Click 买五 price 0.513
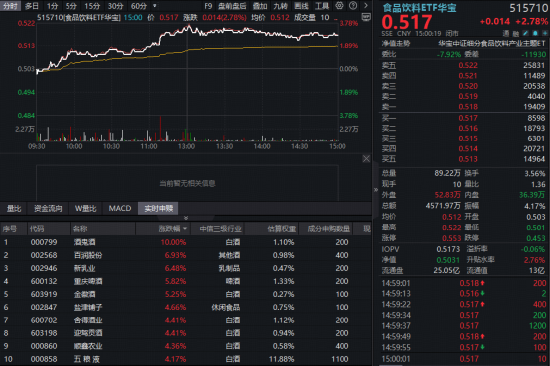550x366 pixels. click(468, 159)
